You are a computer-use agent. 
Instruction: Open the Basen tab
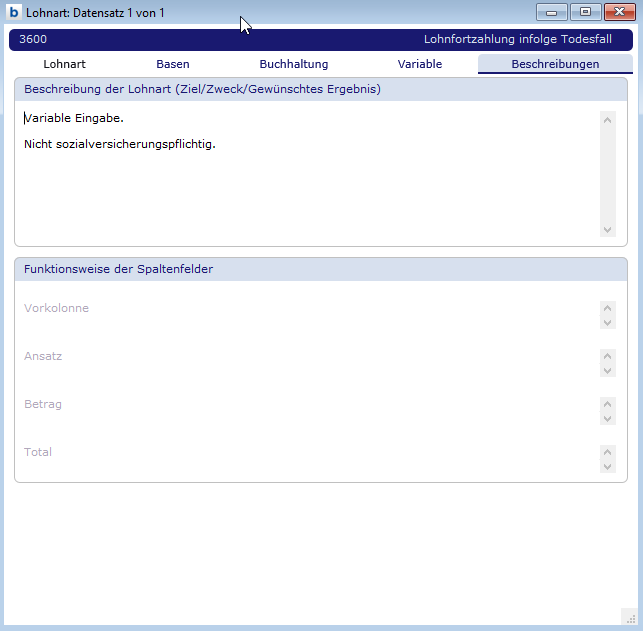[x=173, y=64]
